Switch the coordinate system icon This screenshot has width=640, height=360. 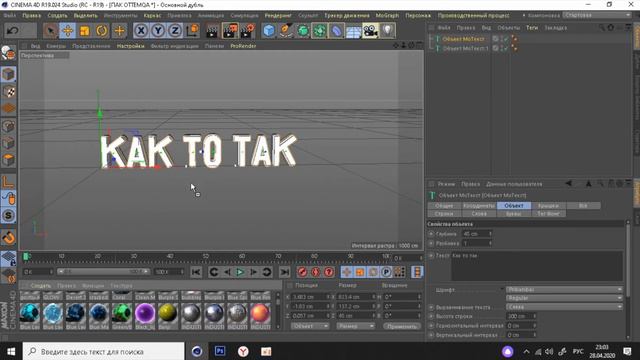click(192, 31)
